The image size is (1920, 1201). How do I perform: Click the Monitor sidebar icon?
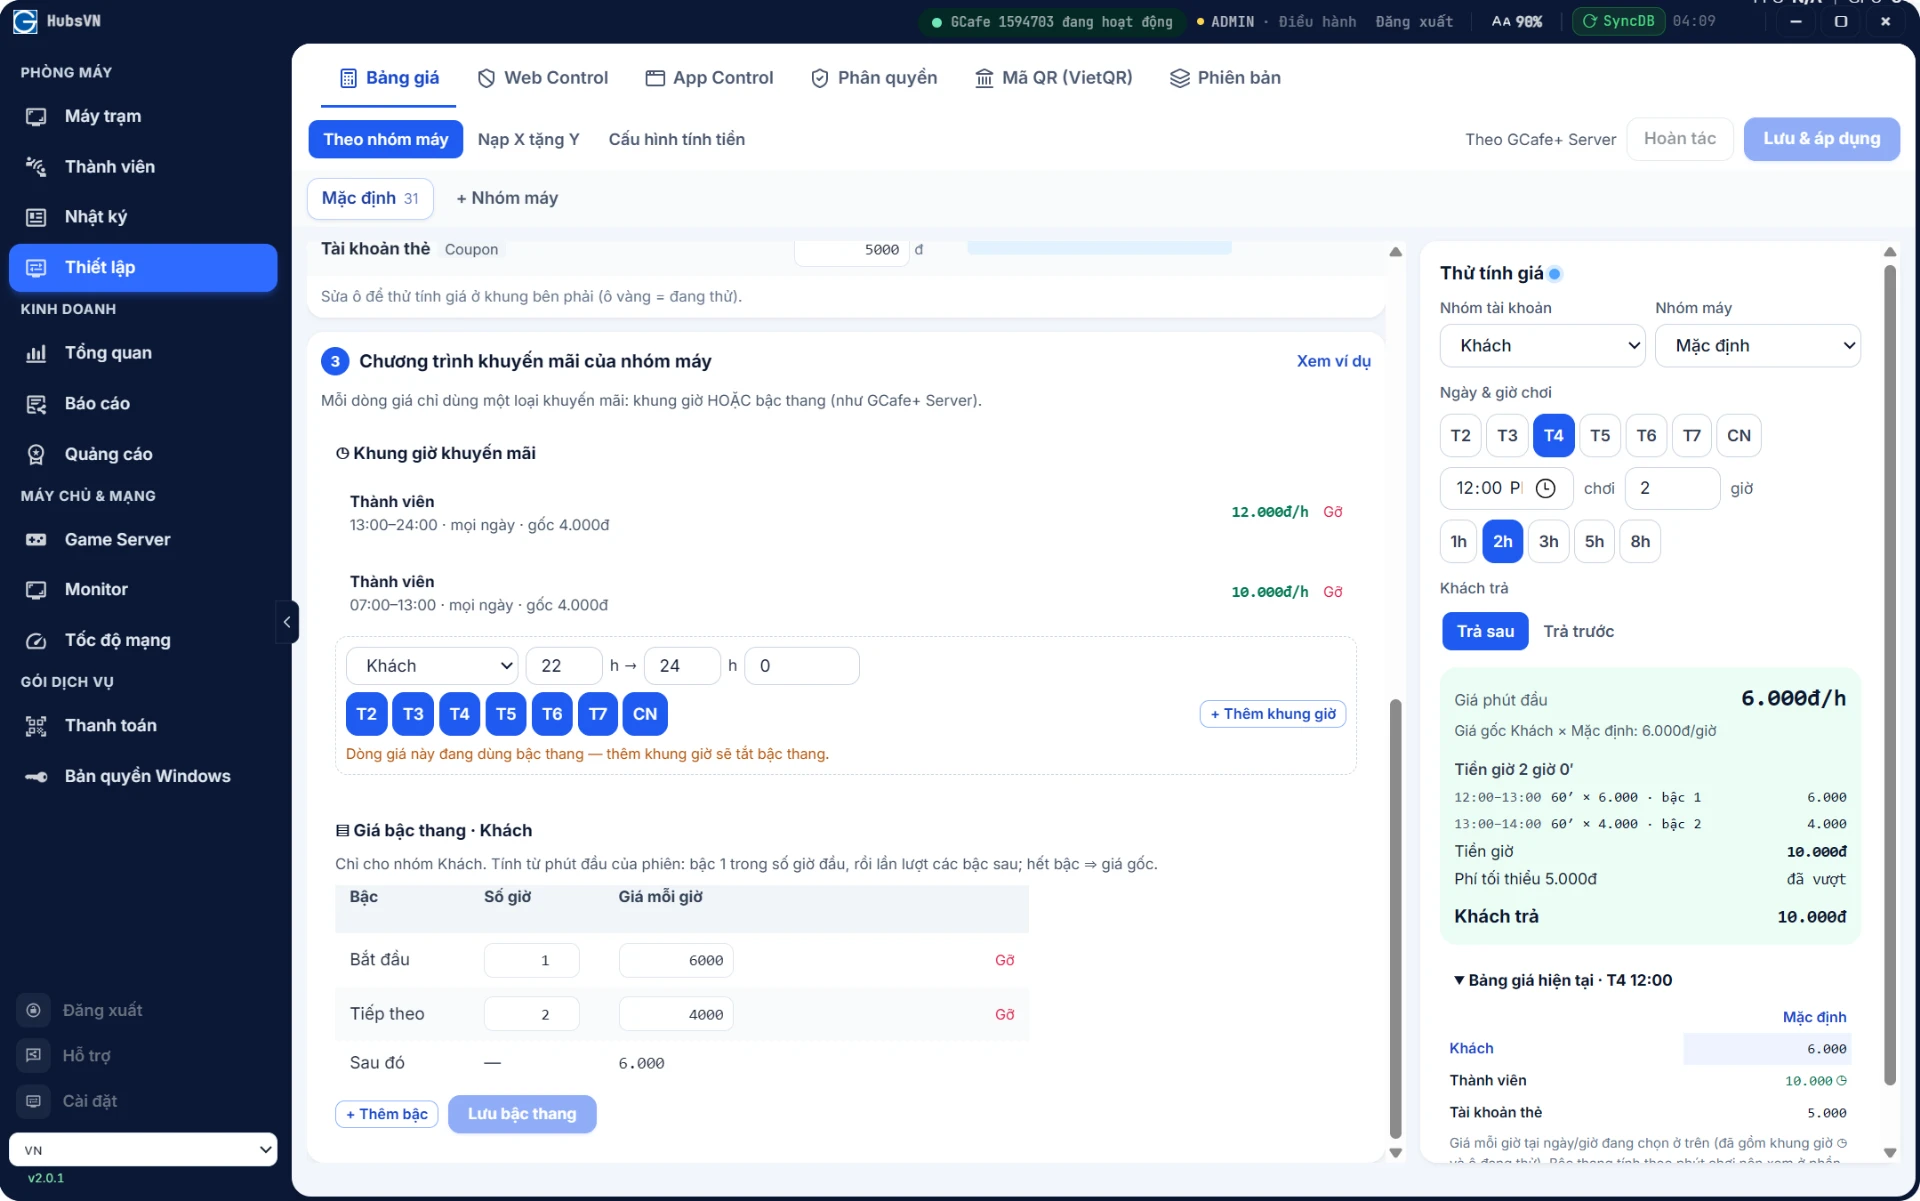(x=36, y=590)
